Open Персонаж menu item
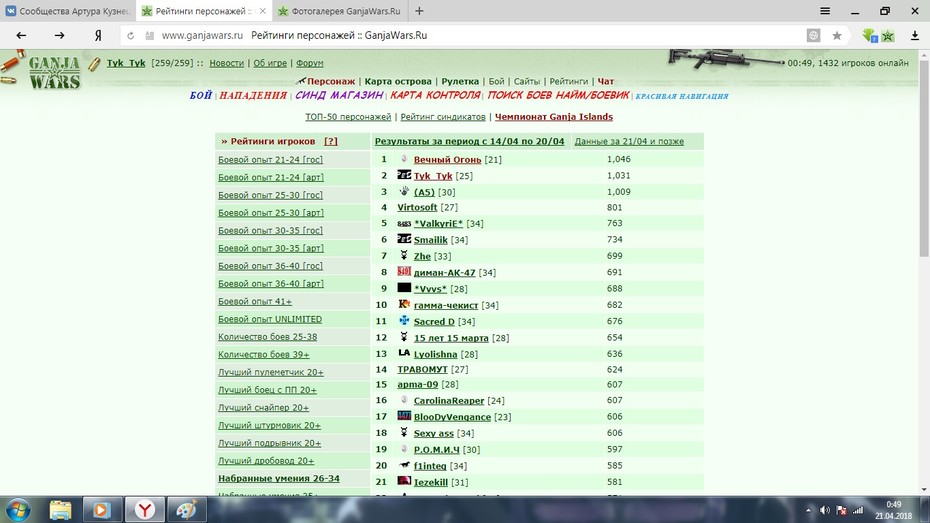Image resolution: width=930 pixels, height=523 pixels. [330, 81]
